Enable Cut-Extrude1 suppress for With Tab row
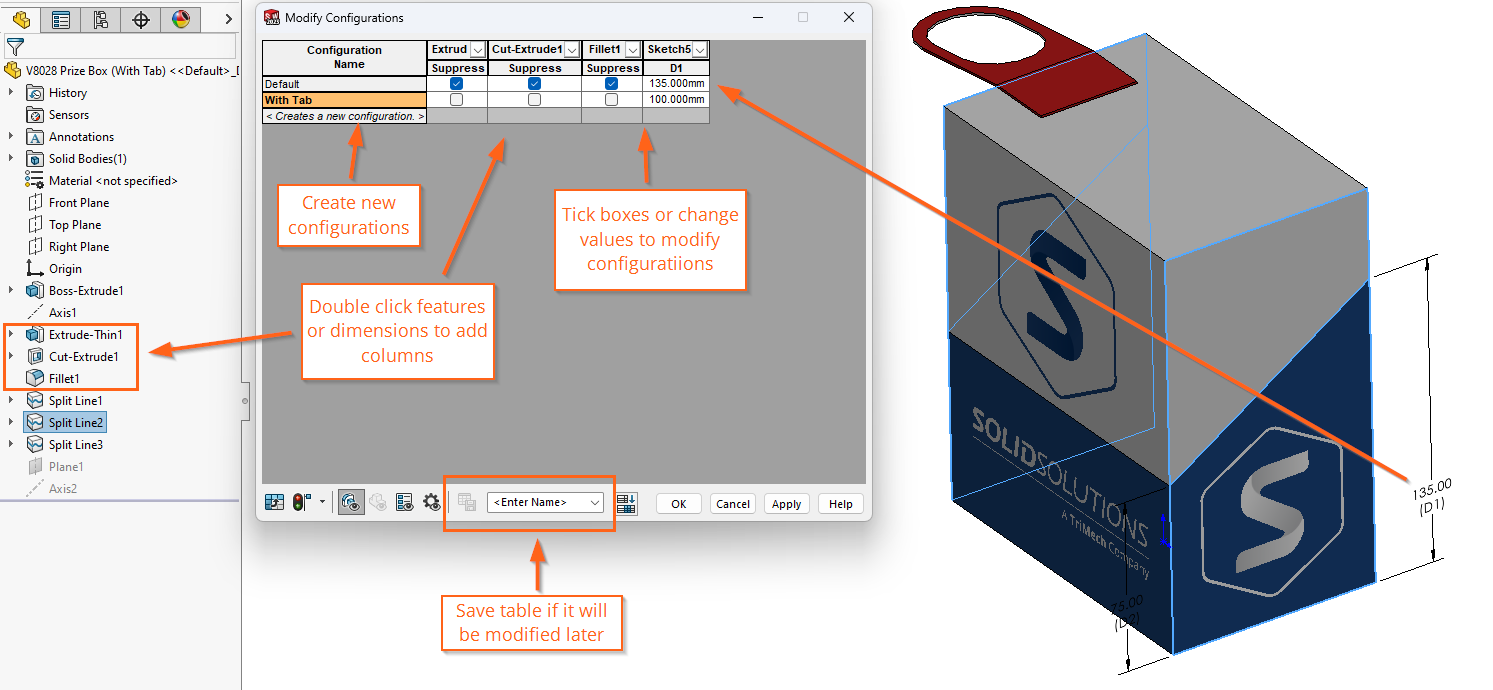This screenshot has width=1493, height=690. [x=534, y=100]
